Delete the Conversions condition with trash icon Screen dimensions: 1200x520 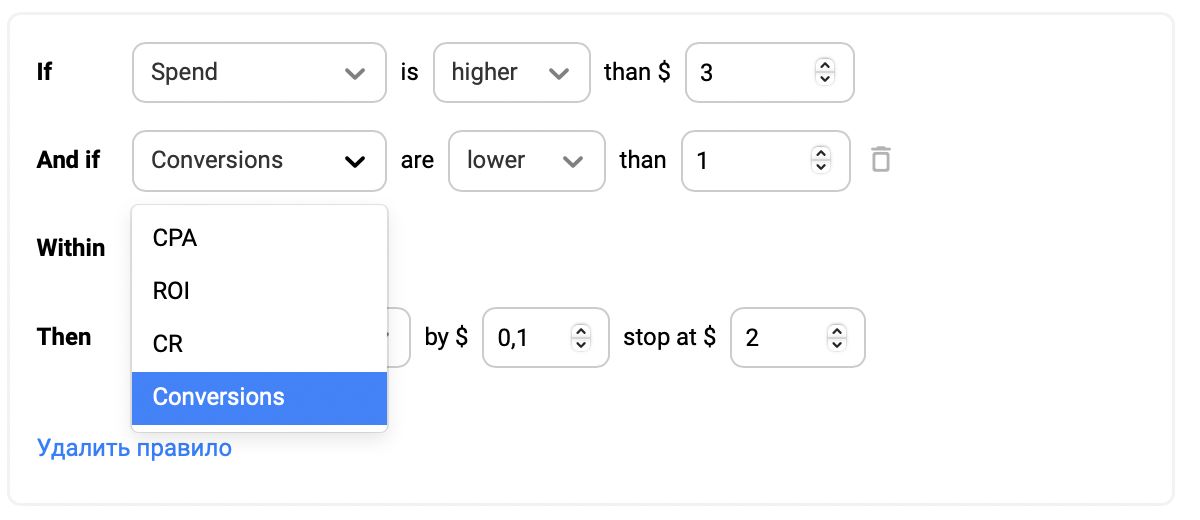coord(880,160)
